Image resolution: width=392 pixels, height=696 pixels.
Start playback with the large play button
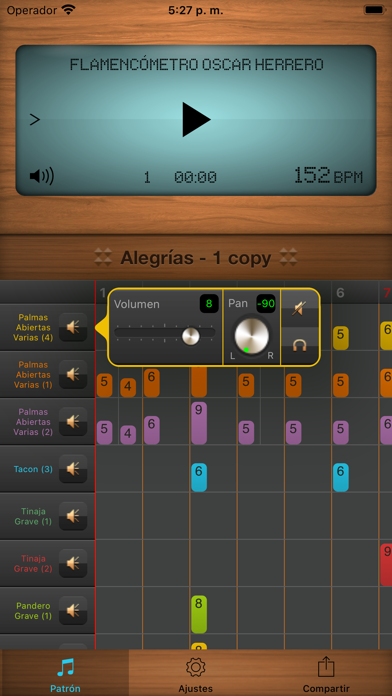click(x=196, y=119)
